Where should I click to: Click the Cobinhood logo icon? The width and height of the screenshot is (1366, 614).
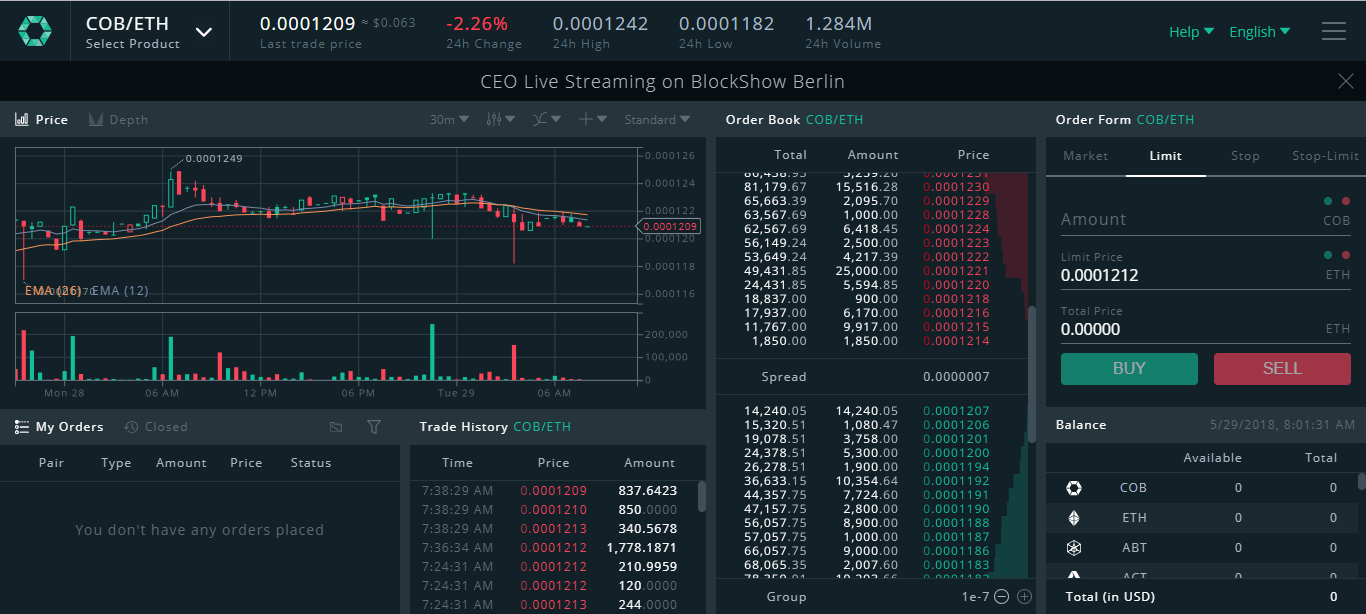tap(34, 31)
